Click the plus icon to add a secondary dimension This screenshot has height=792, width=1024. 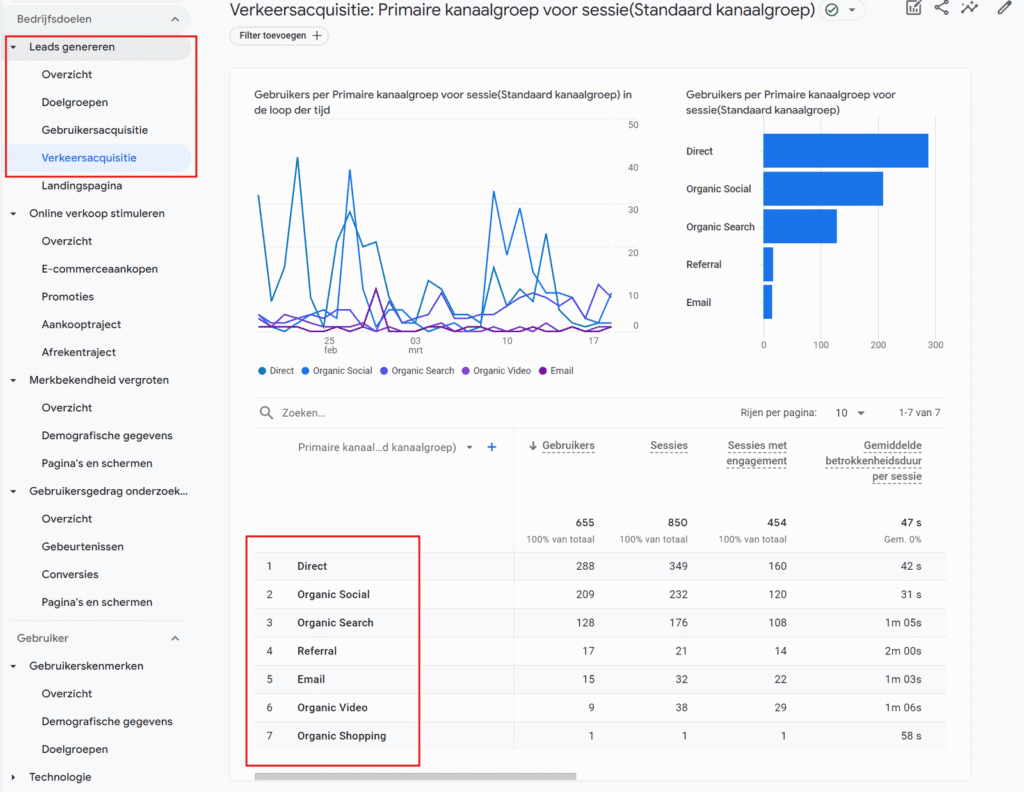coord(491,448)
